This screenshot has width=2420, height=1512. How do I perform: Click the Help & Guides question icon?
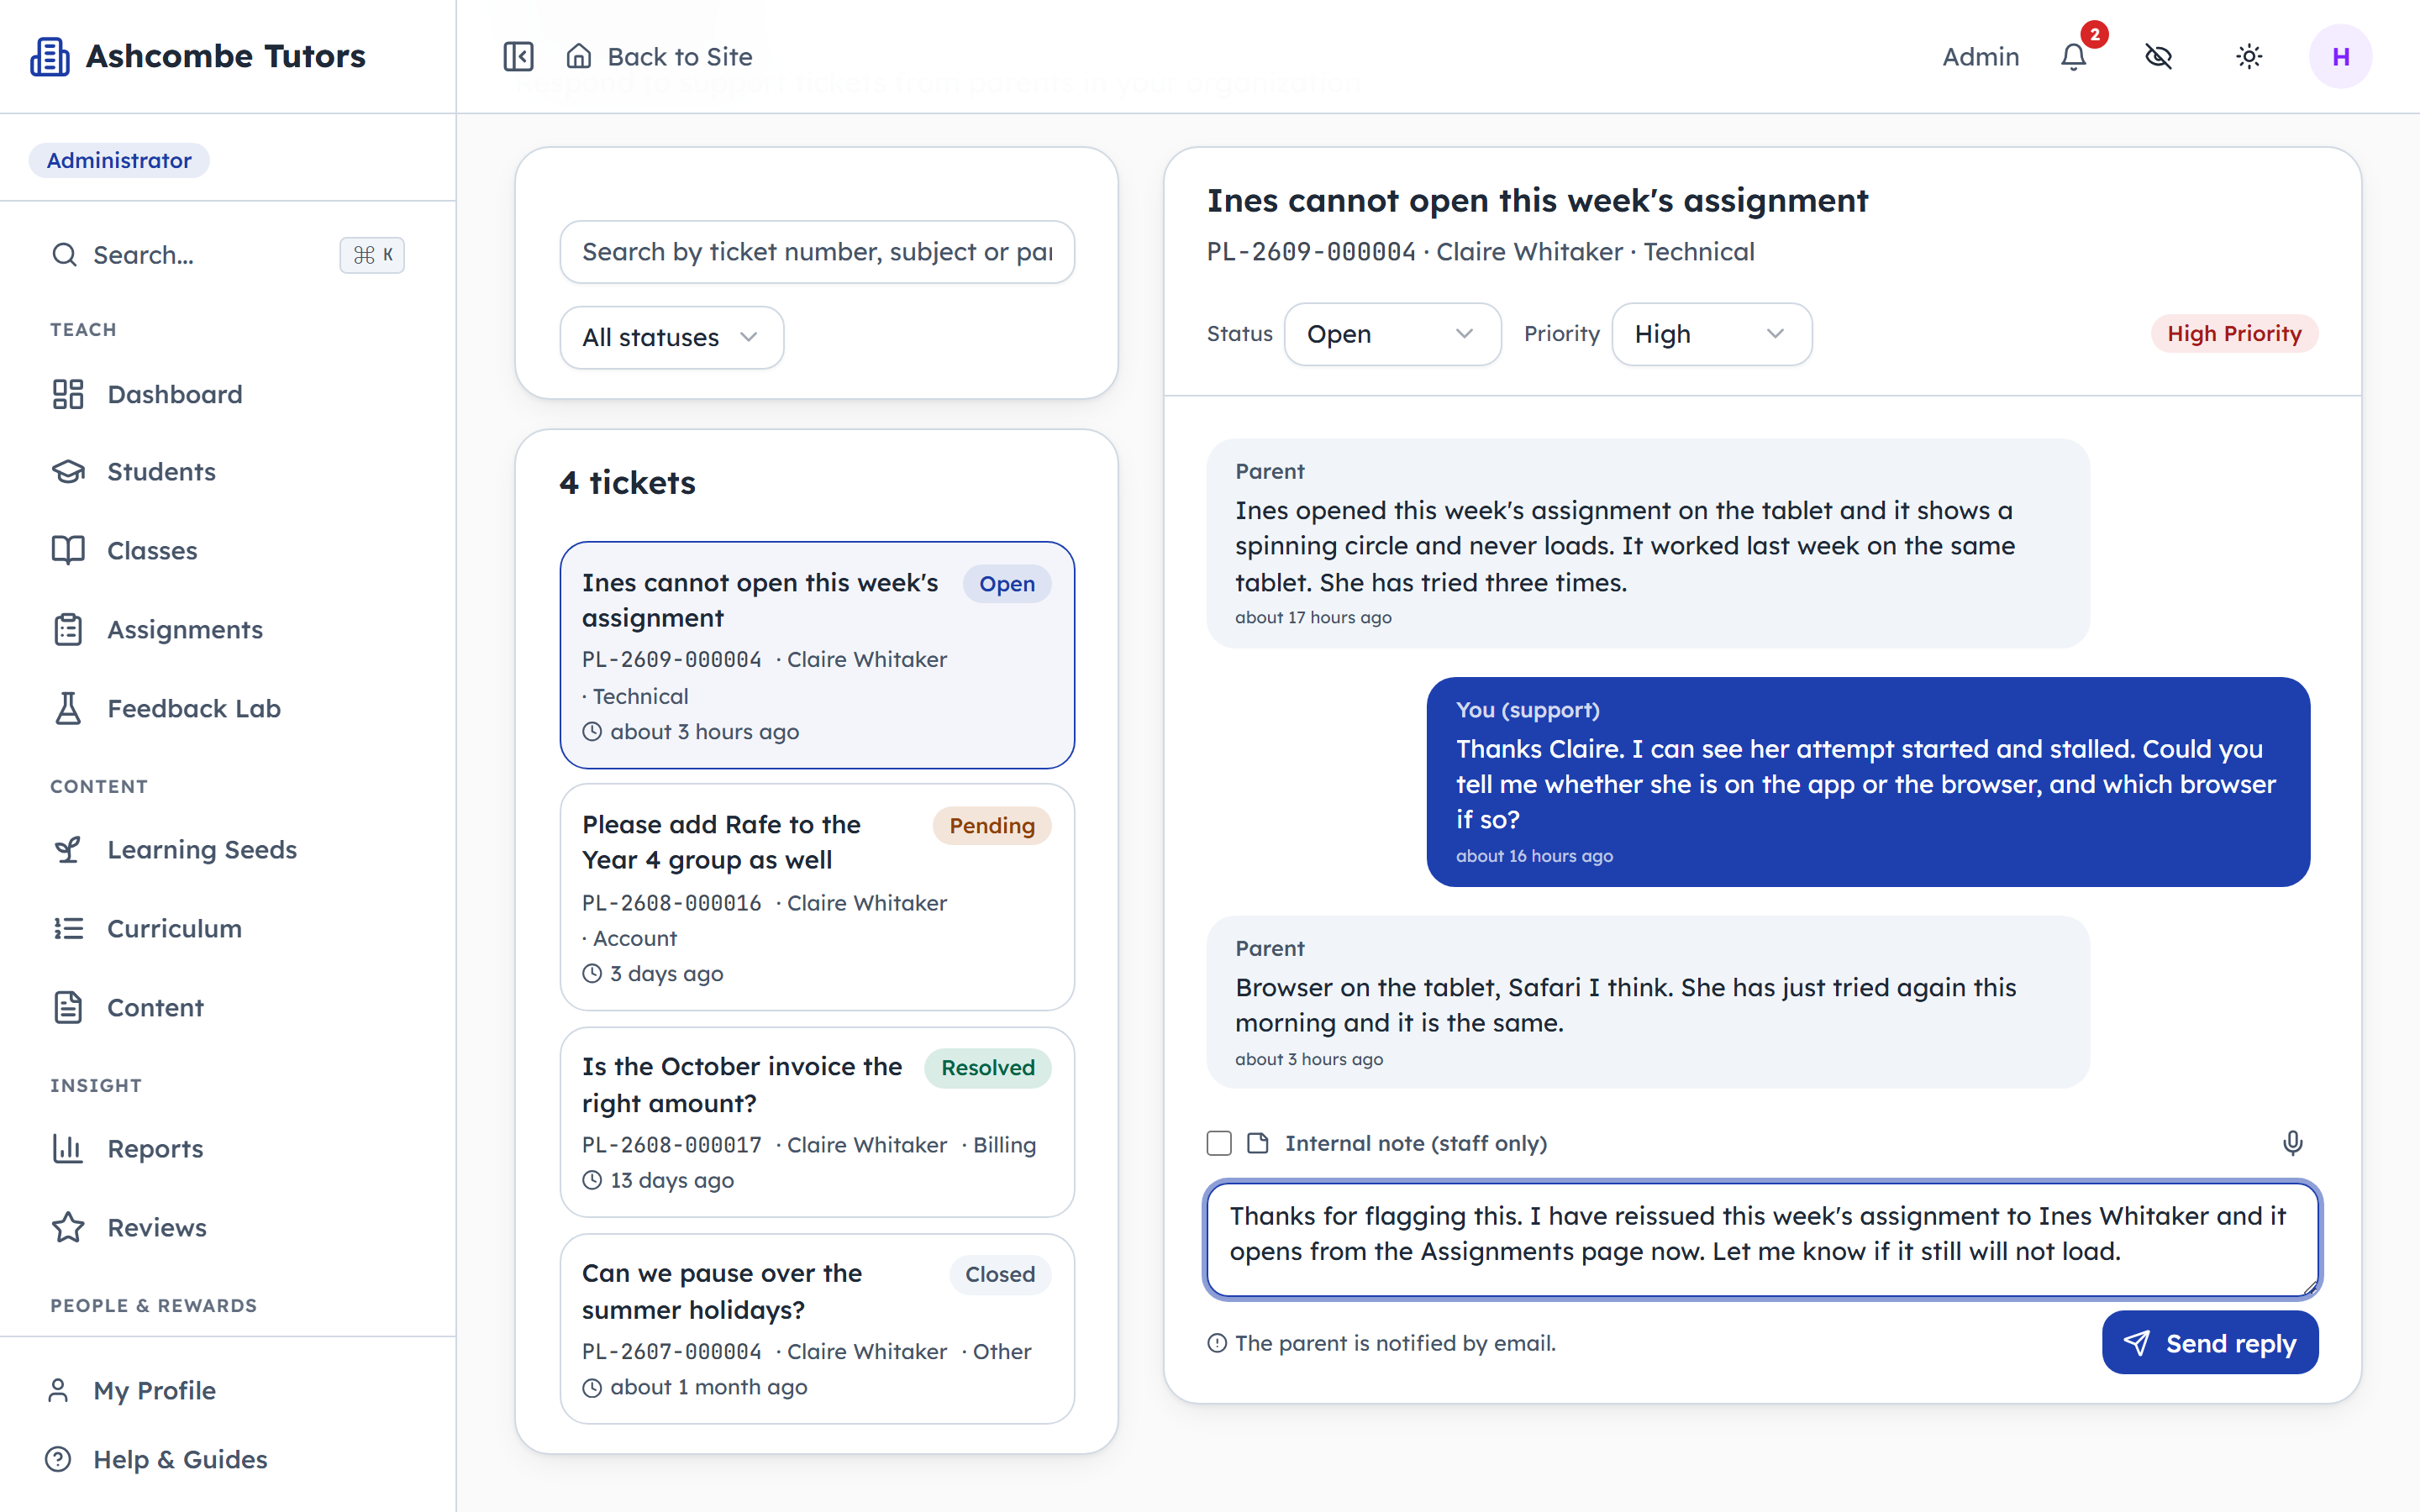[58, 1460]
